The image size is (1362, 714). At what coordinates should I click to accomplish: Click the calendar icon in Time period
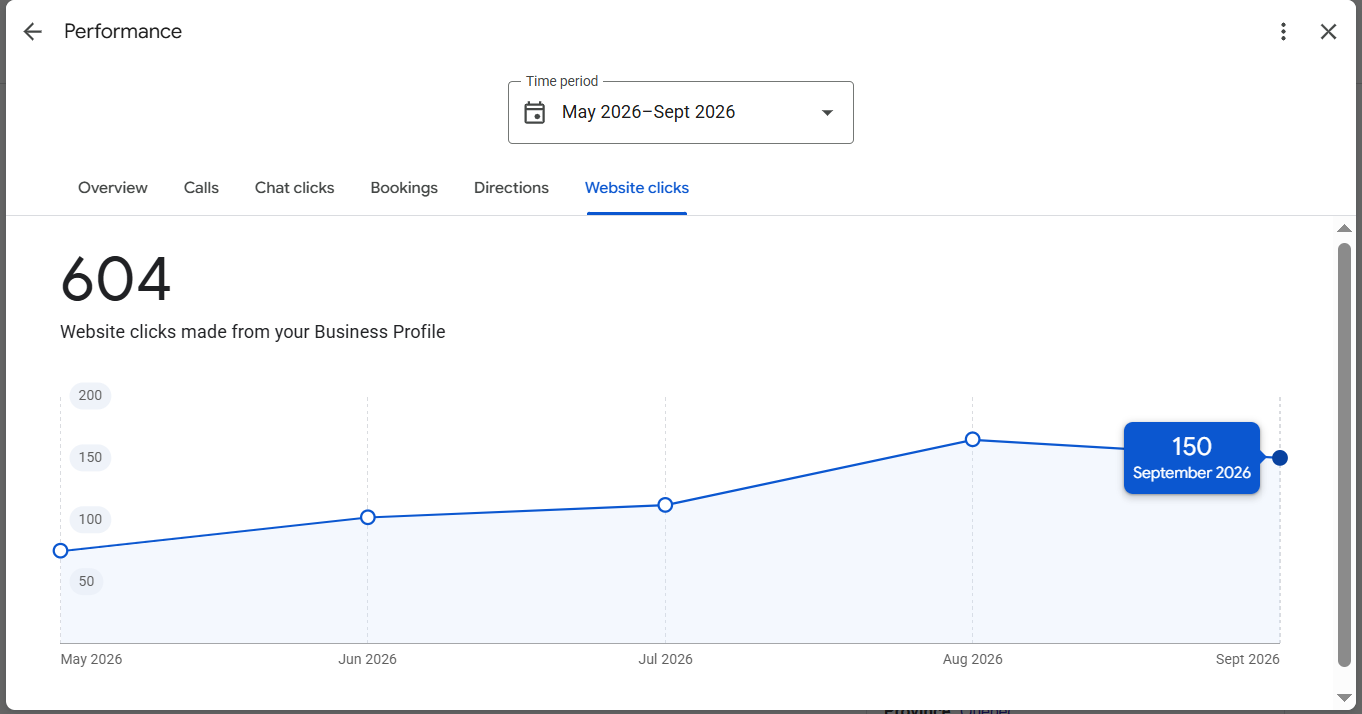535,112
